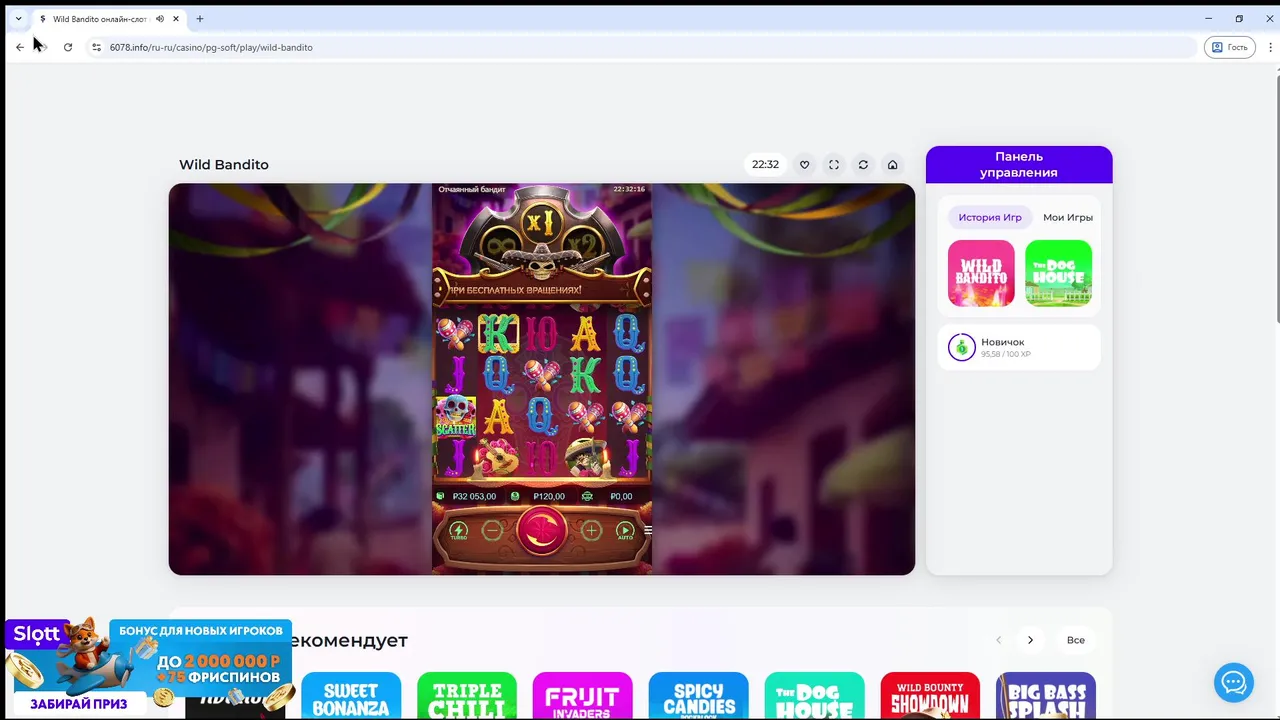Mute the tab via the speaker icon
The height and width of the screenshot is (720, 1280).
[x=160, y=19]
